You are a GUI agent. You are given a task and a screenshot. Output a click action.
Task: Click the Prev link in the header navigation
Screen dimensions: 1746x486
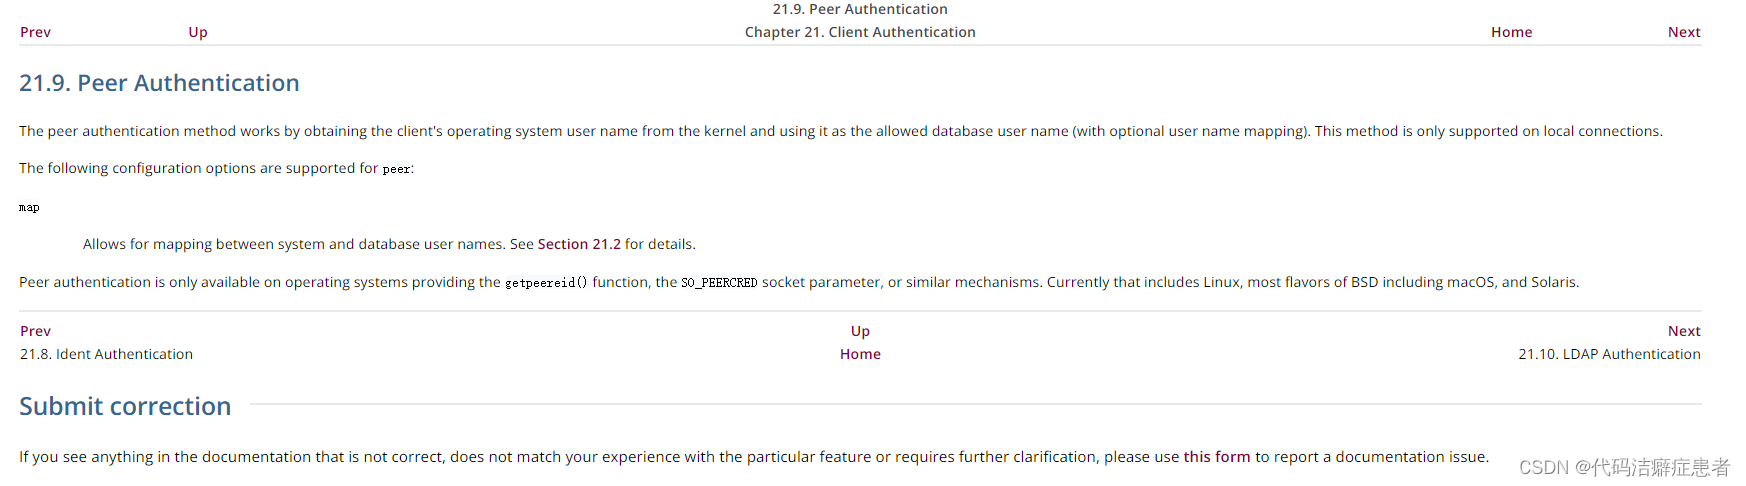(x=35, y=32)
